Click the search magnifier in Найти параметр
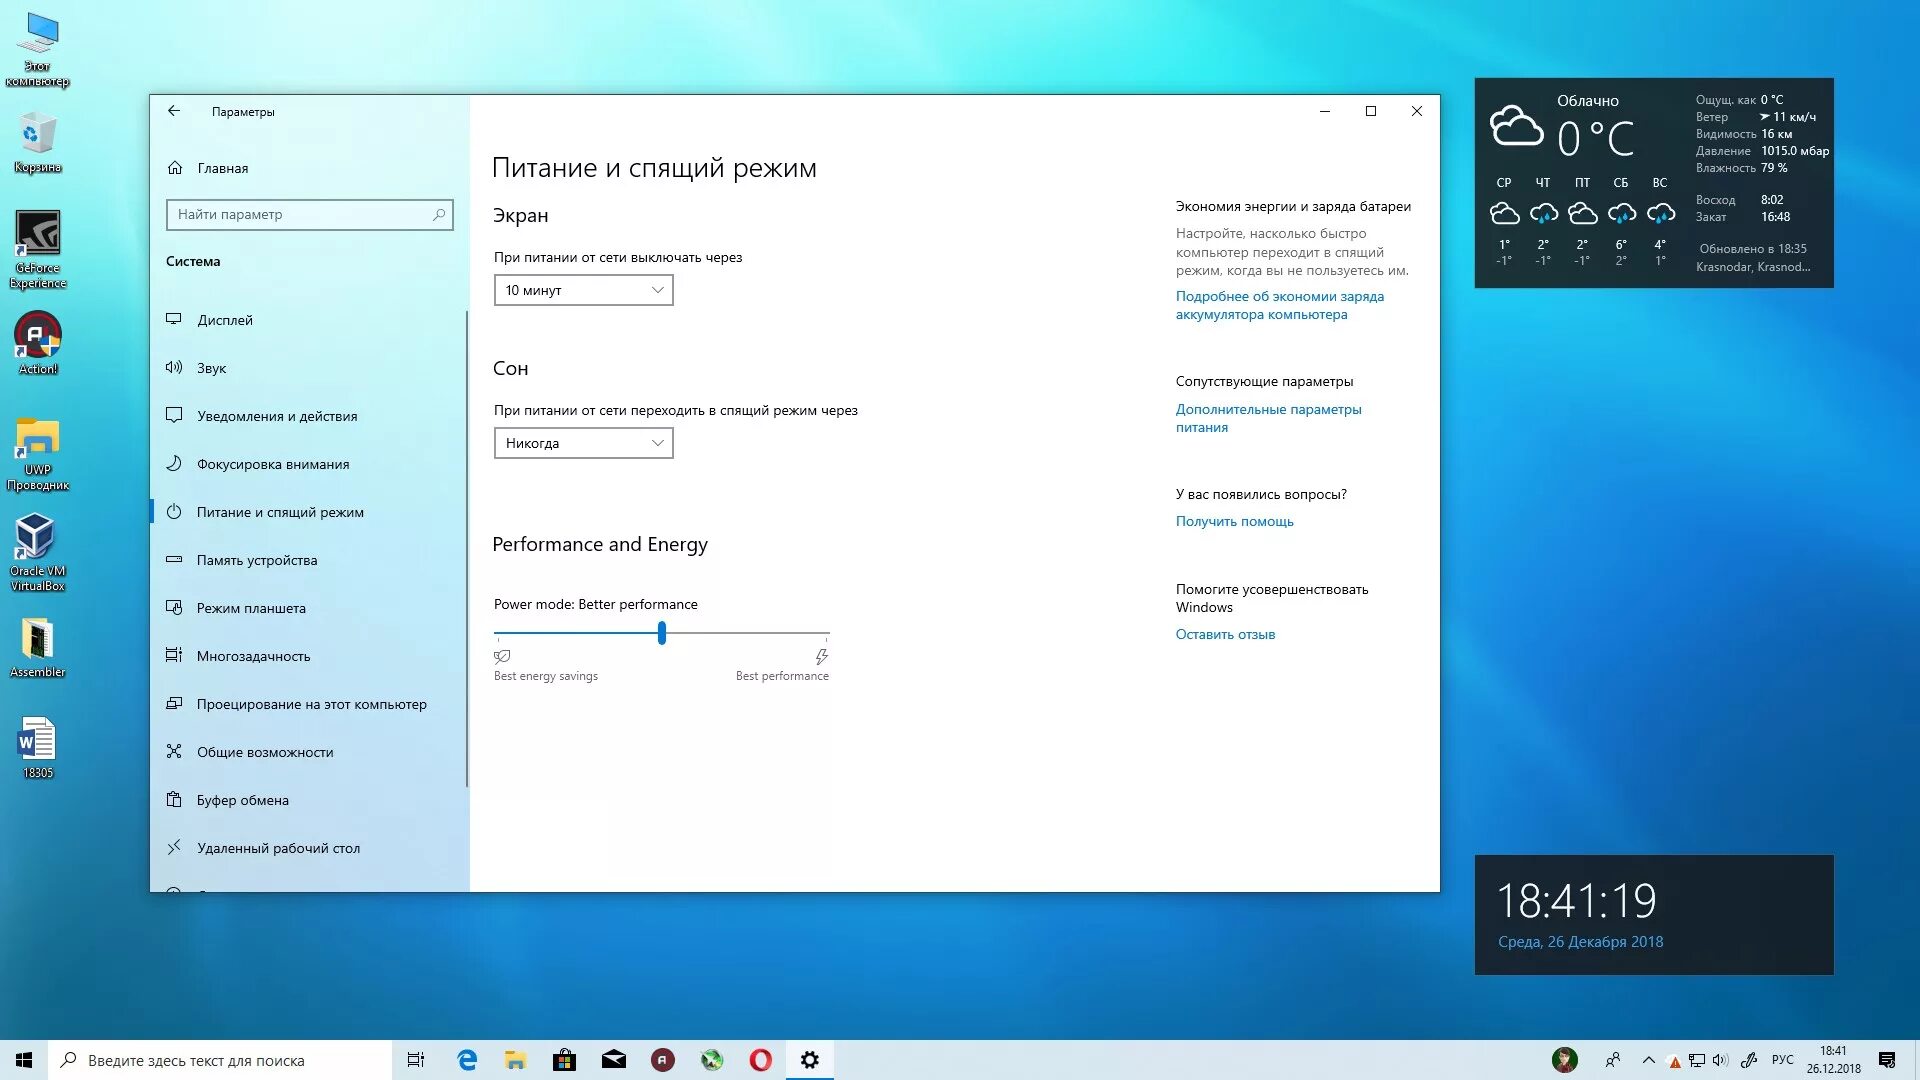Viewport: 1920px width, 1080px height. tap(439, 215)
